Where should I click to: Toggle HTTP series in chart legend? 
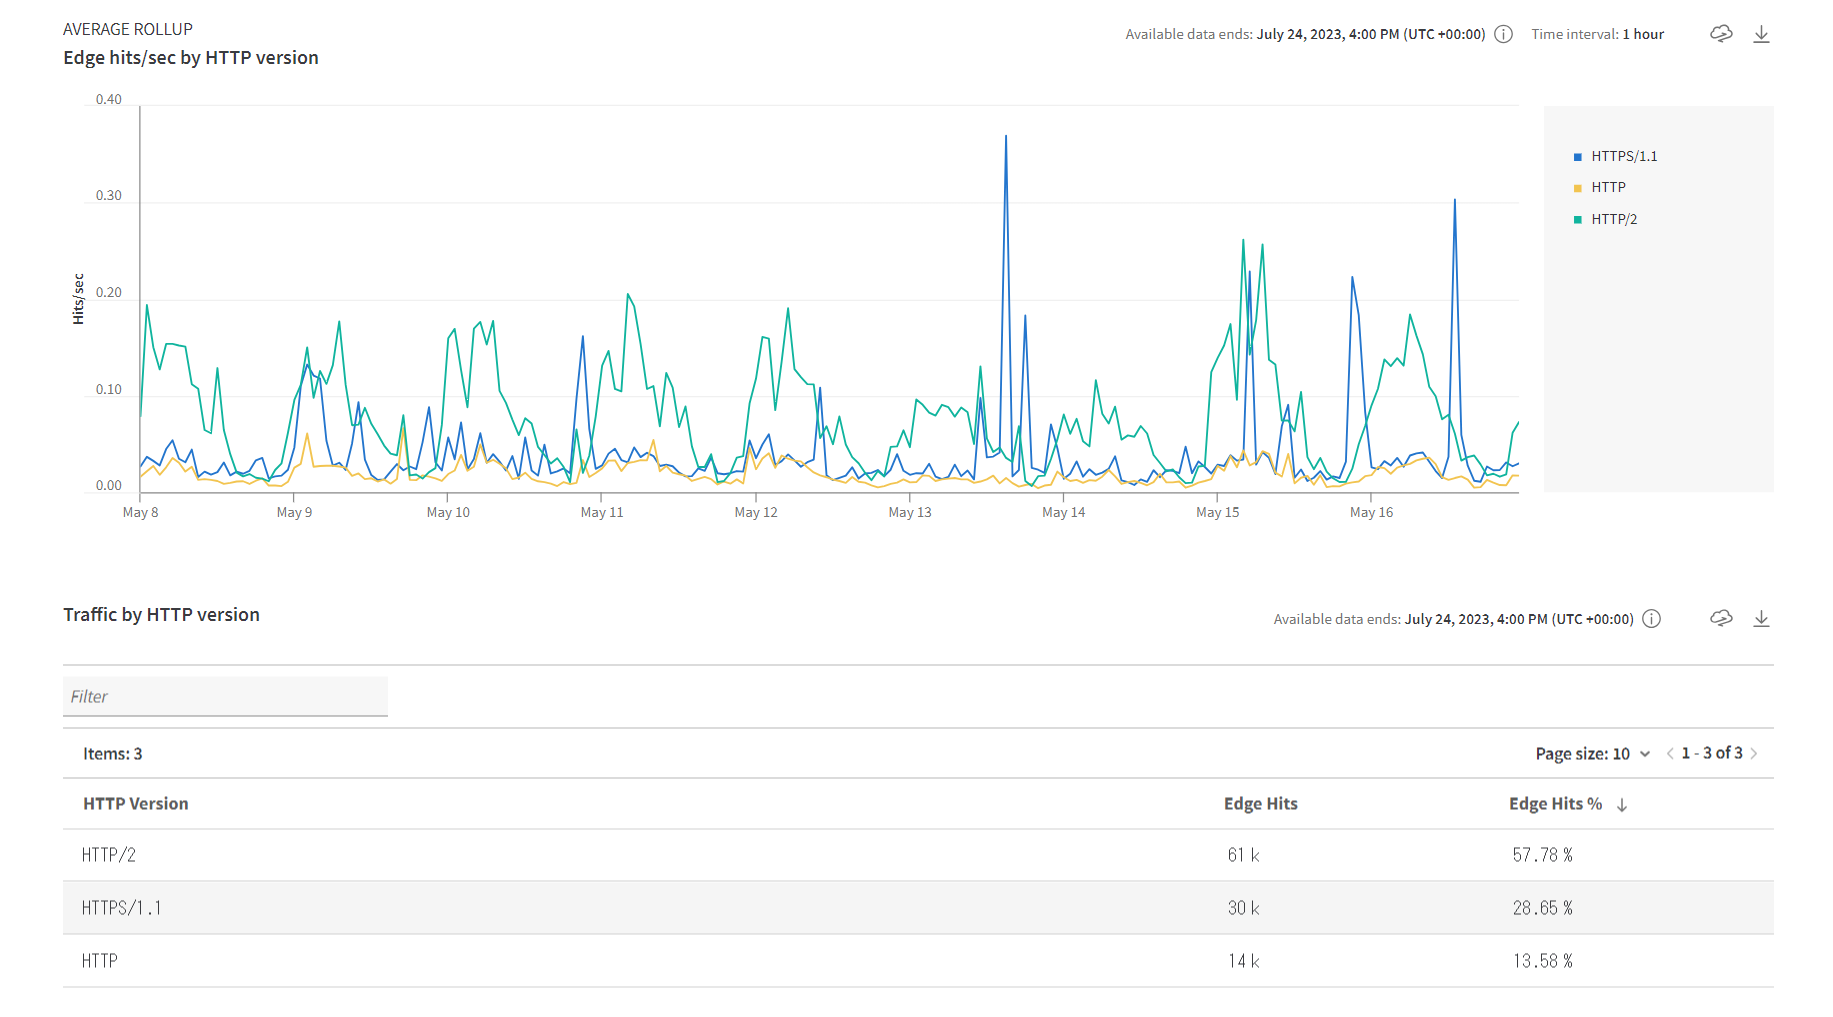1608,188
